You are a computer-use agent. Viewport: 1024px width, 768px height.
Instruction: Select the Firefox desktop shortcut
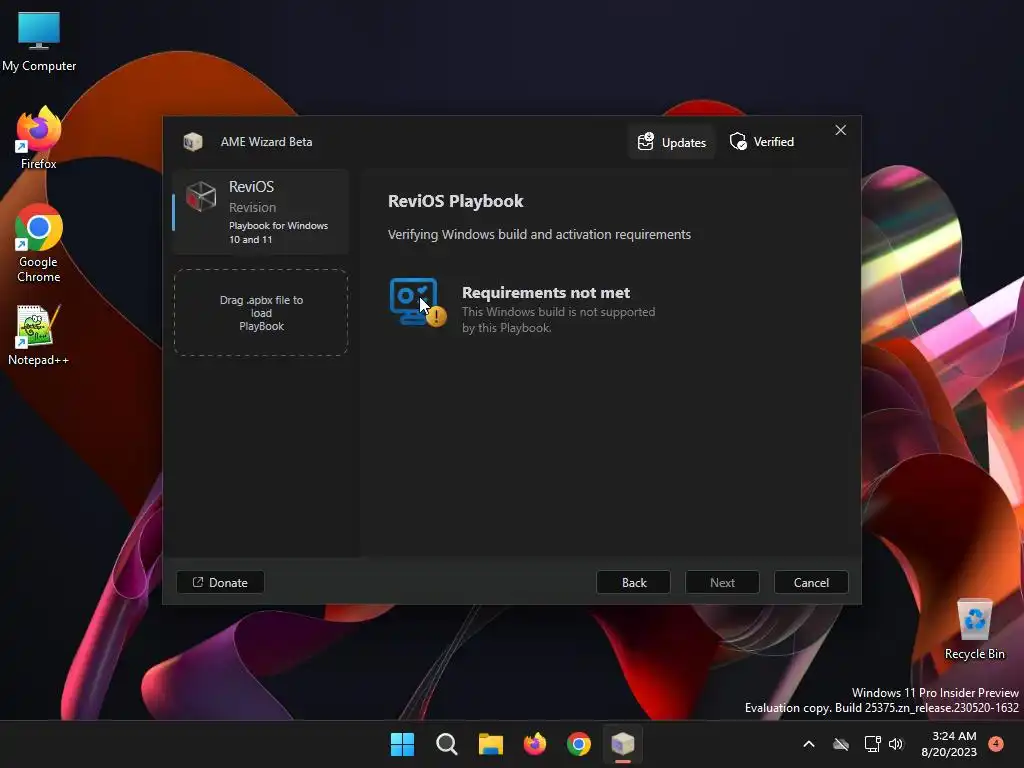(39, 138)
